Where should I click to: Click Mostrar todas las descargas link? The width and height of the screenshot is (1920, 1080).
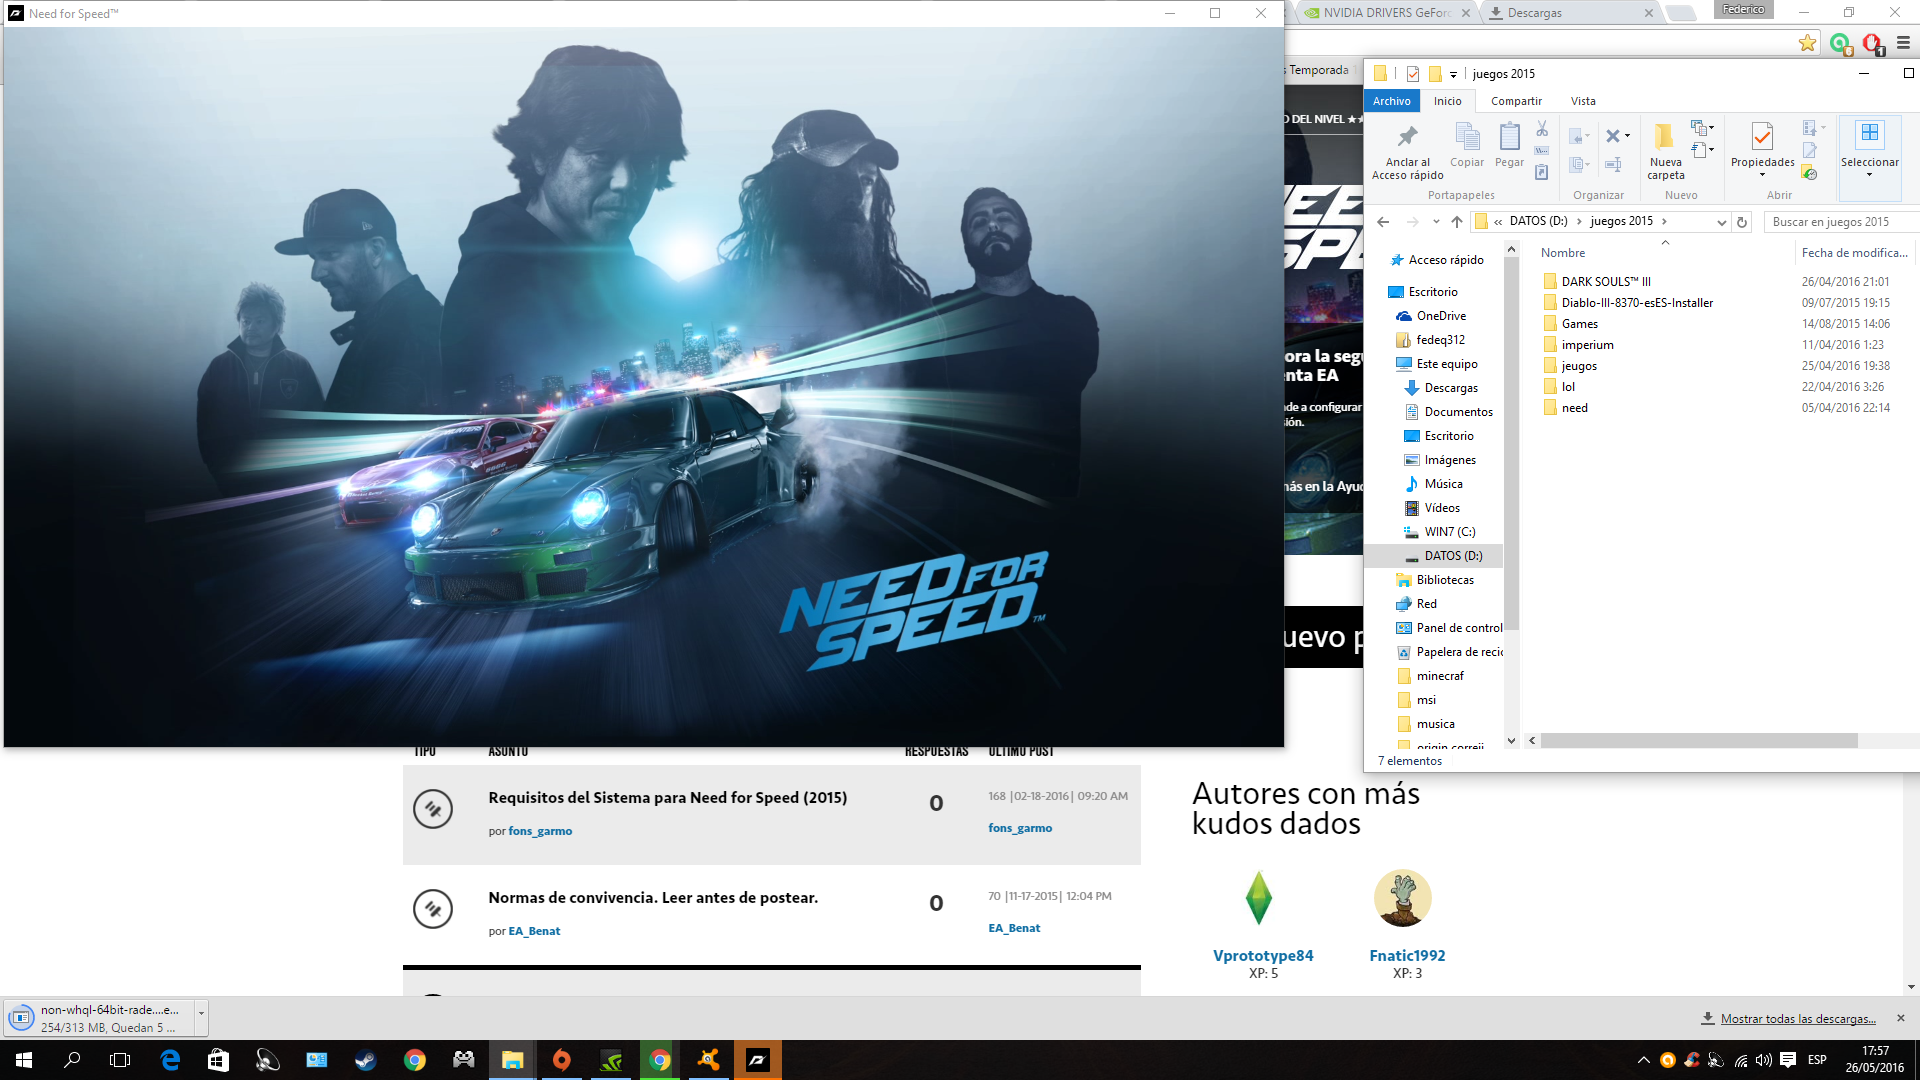(x=1797, y=1018)
